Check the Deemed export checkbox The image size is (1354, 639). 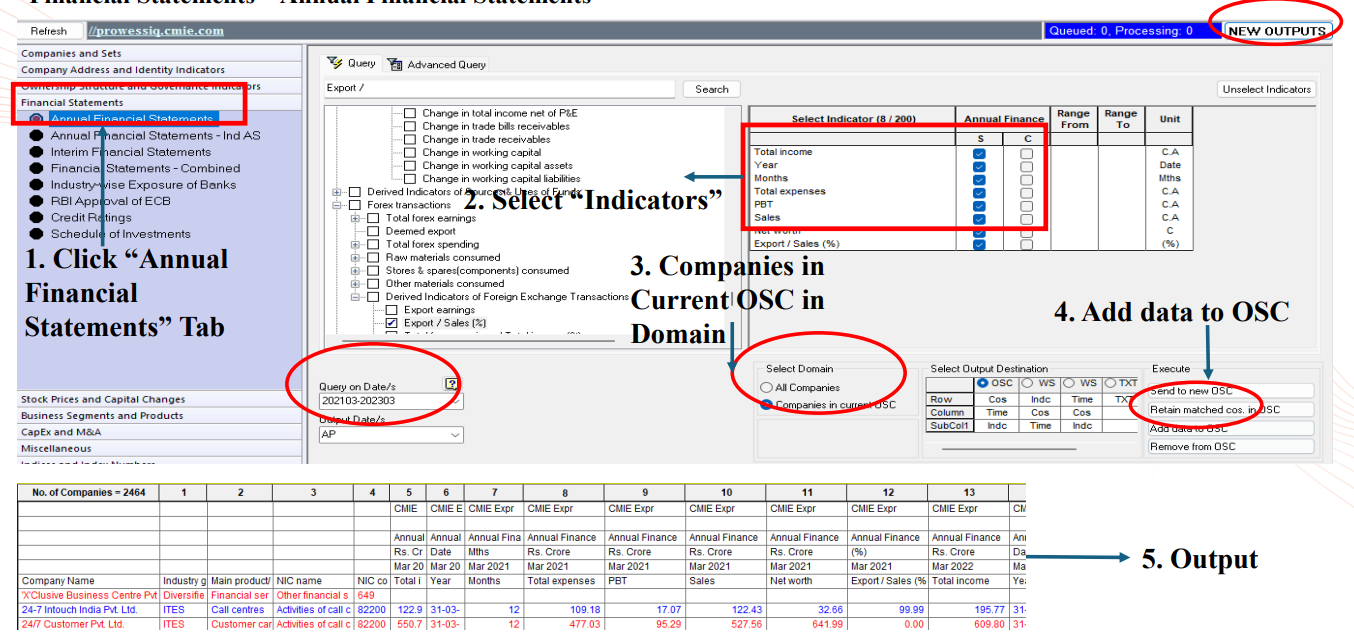coord(374,231)
